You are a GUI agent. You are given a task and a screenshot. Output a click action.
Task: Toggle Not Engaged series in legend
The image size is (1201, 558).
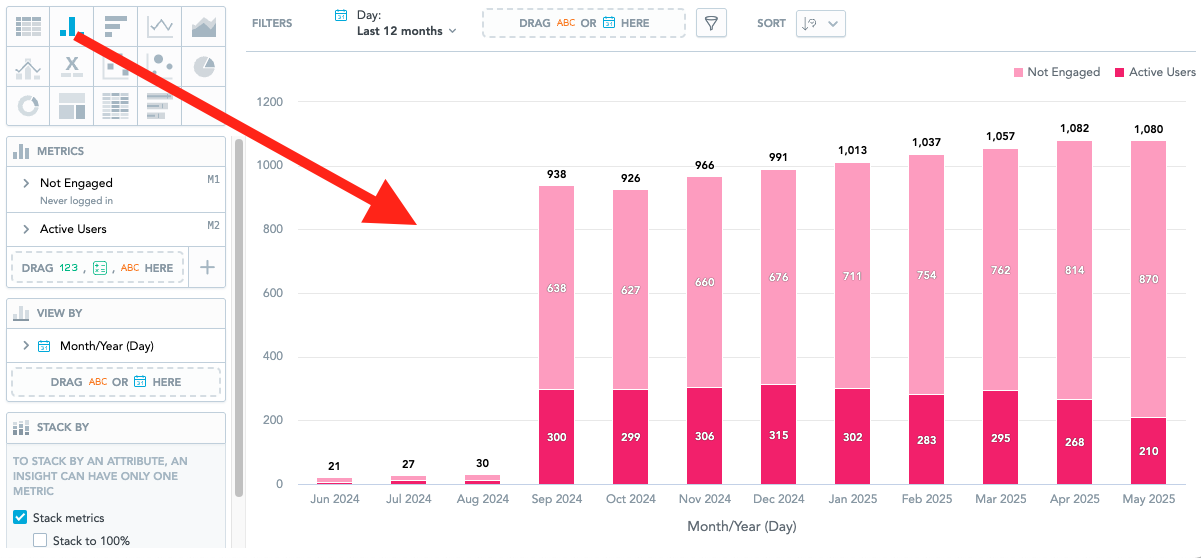(x=1056, y=72)
